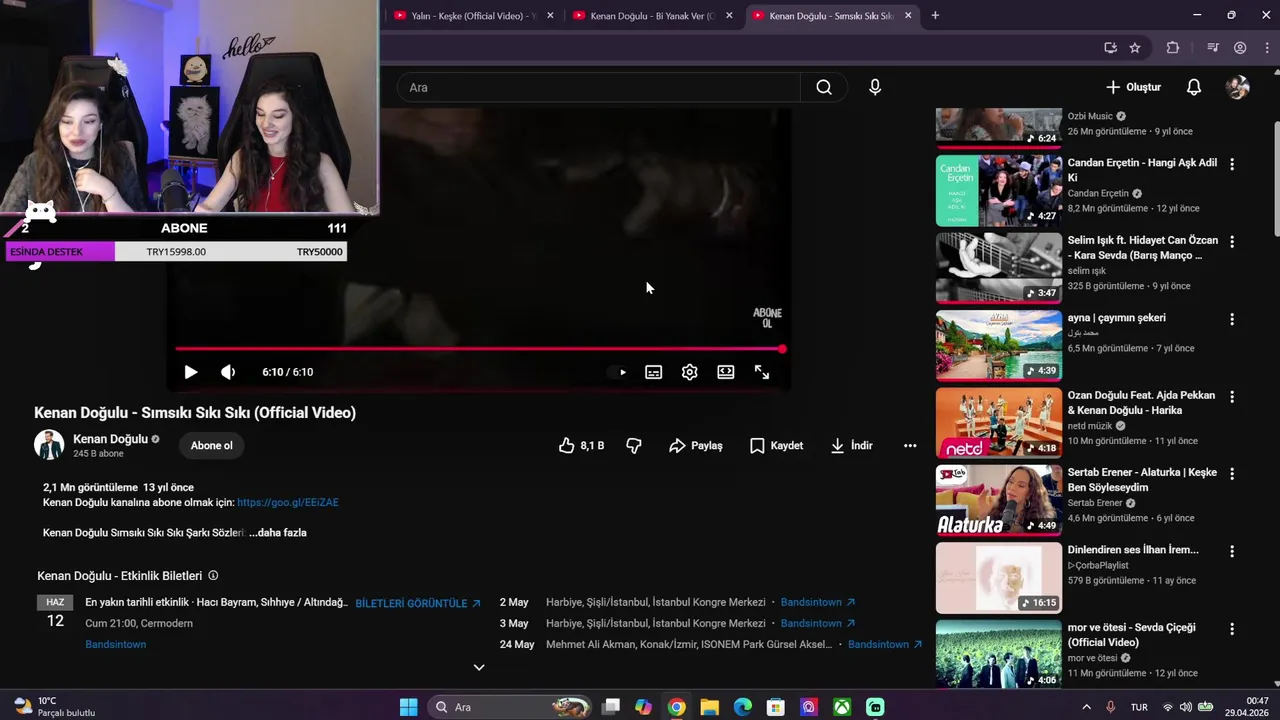Save the video with Kaydet

[776, 445]
